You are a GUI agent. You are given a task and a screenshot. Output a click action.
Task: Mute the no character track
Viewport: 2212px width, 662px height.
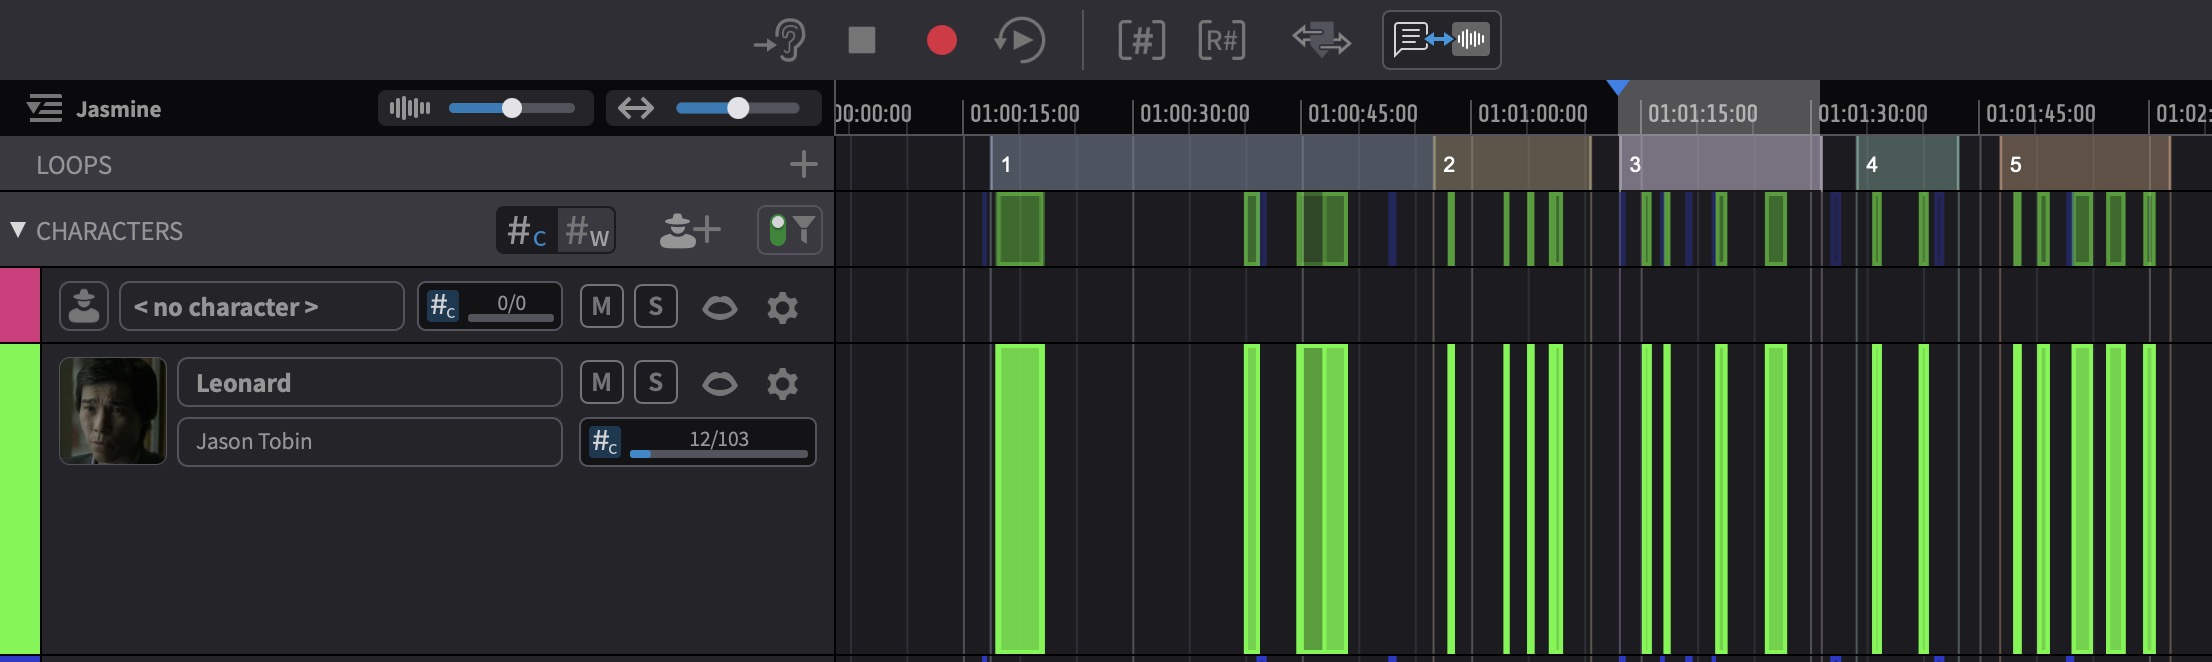click(601, 306)
